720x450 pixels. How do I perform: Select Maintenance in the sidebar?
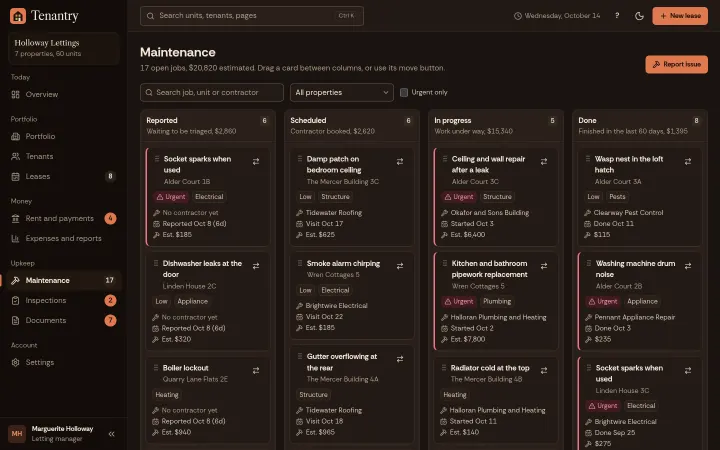pos(62,281)
